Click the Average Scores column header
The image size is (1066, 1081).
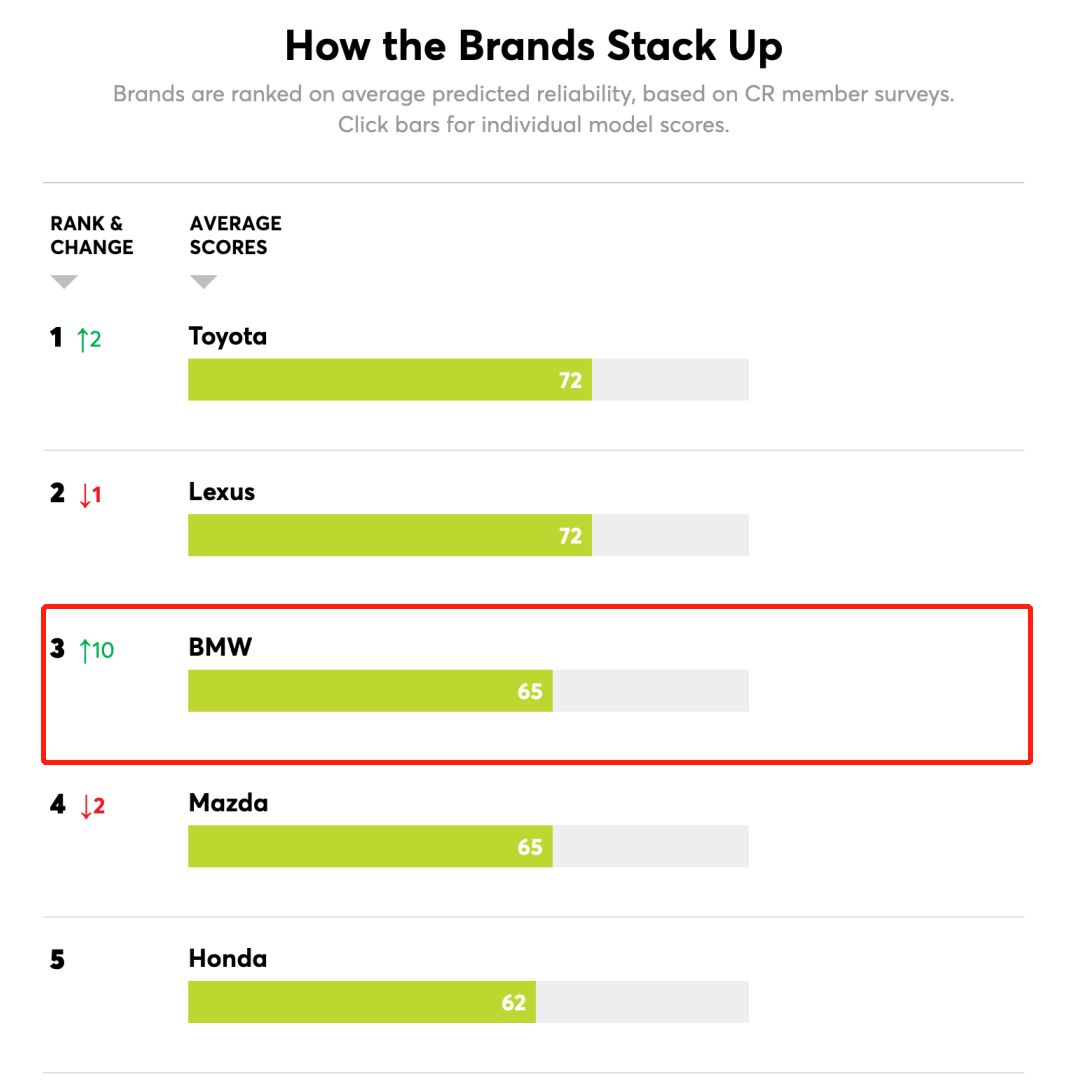236,235
